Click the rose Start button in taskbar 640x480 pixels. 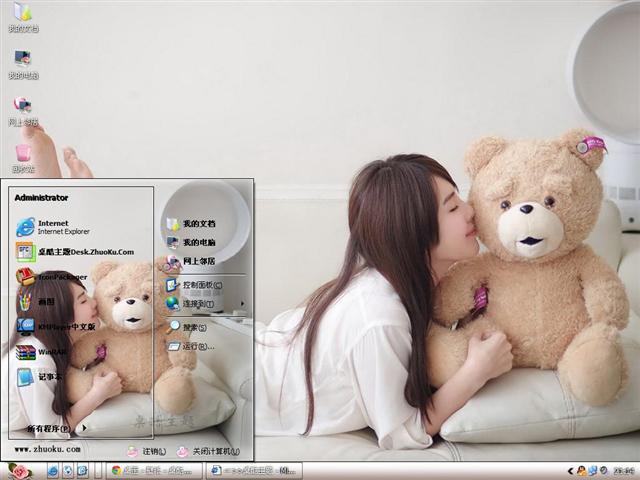click(x=18, y=470)
